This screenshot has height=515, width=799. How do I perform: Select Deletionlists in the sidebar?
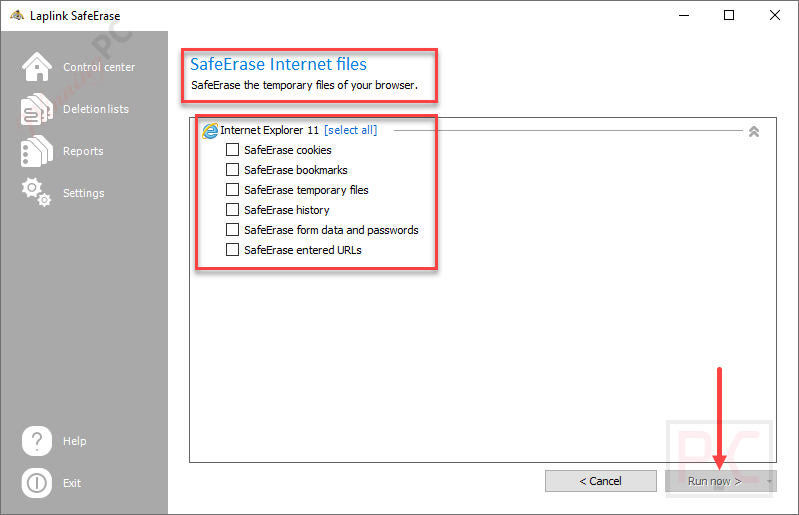pyautogui.click(x=96, y=109)
